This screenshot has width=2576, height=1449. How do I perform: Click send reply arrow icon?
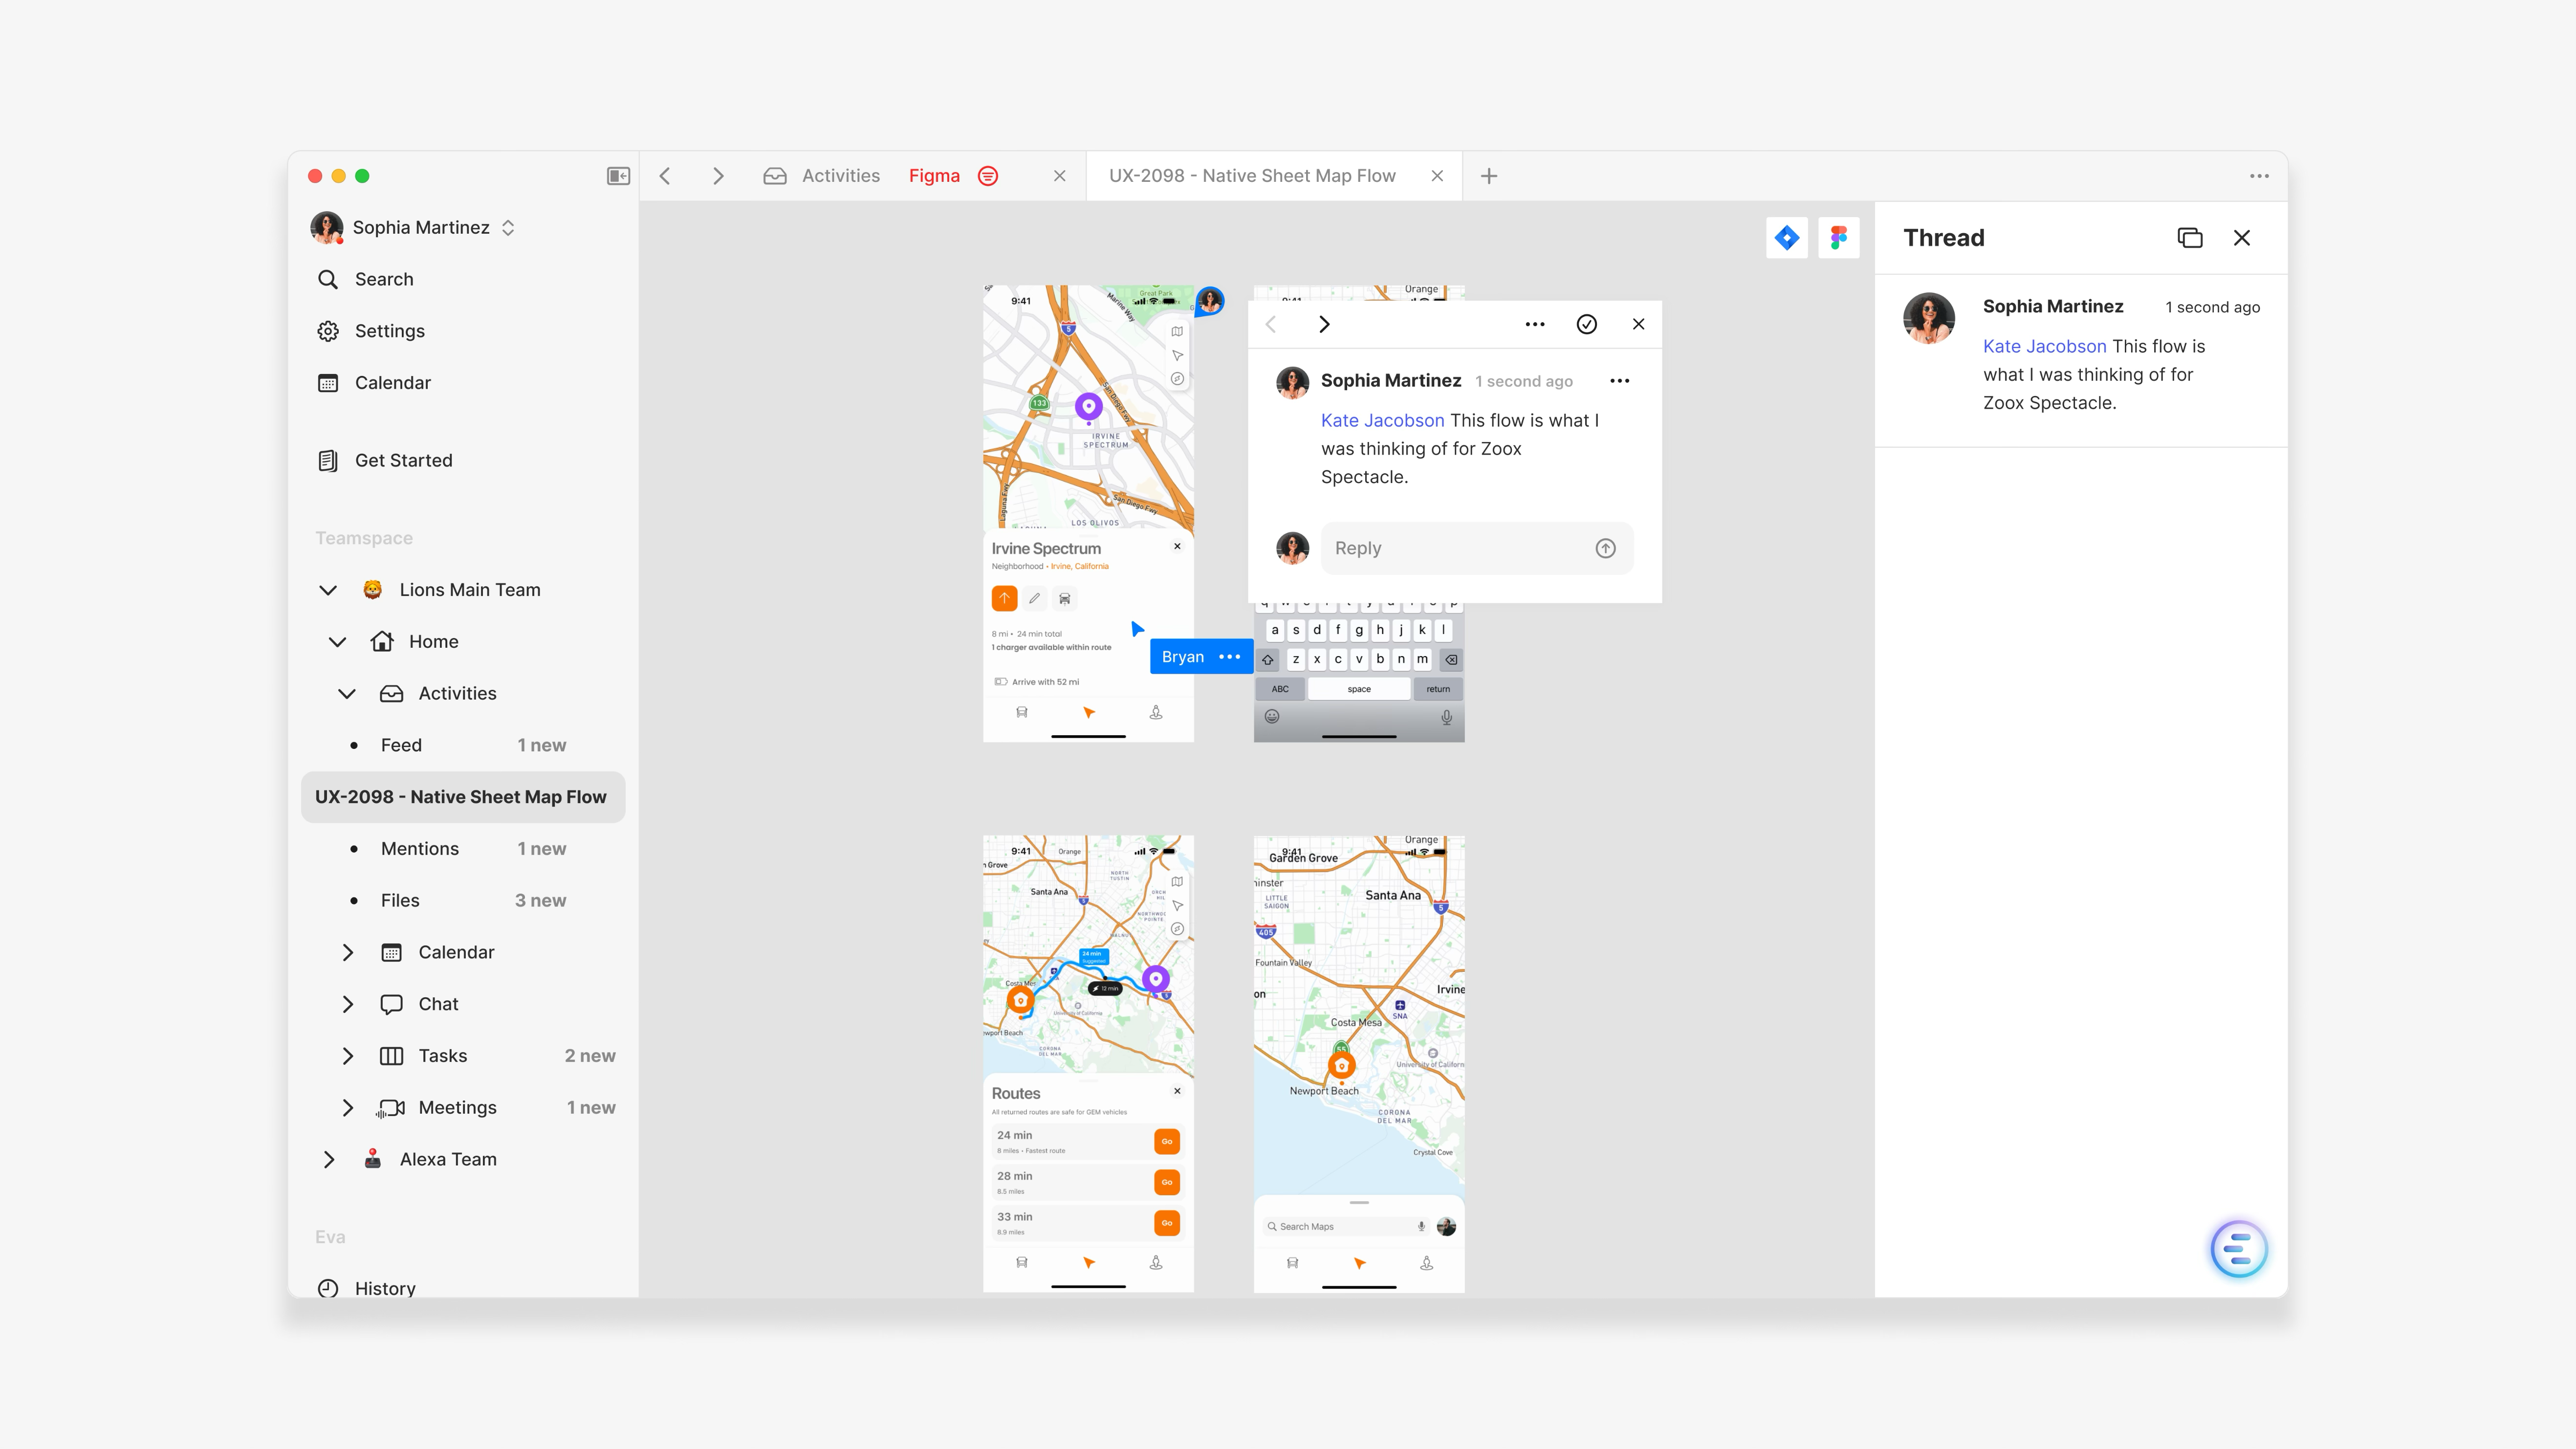(1605, 548)
